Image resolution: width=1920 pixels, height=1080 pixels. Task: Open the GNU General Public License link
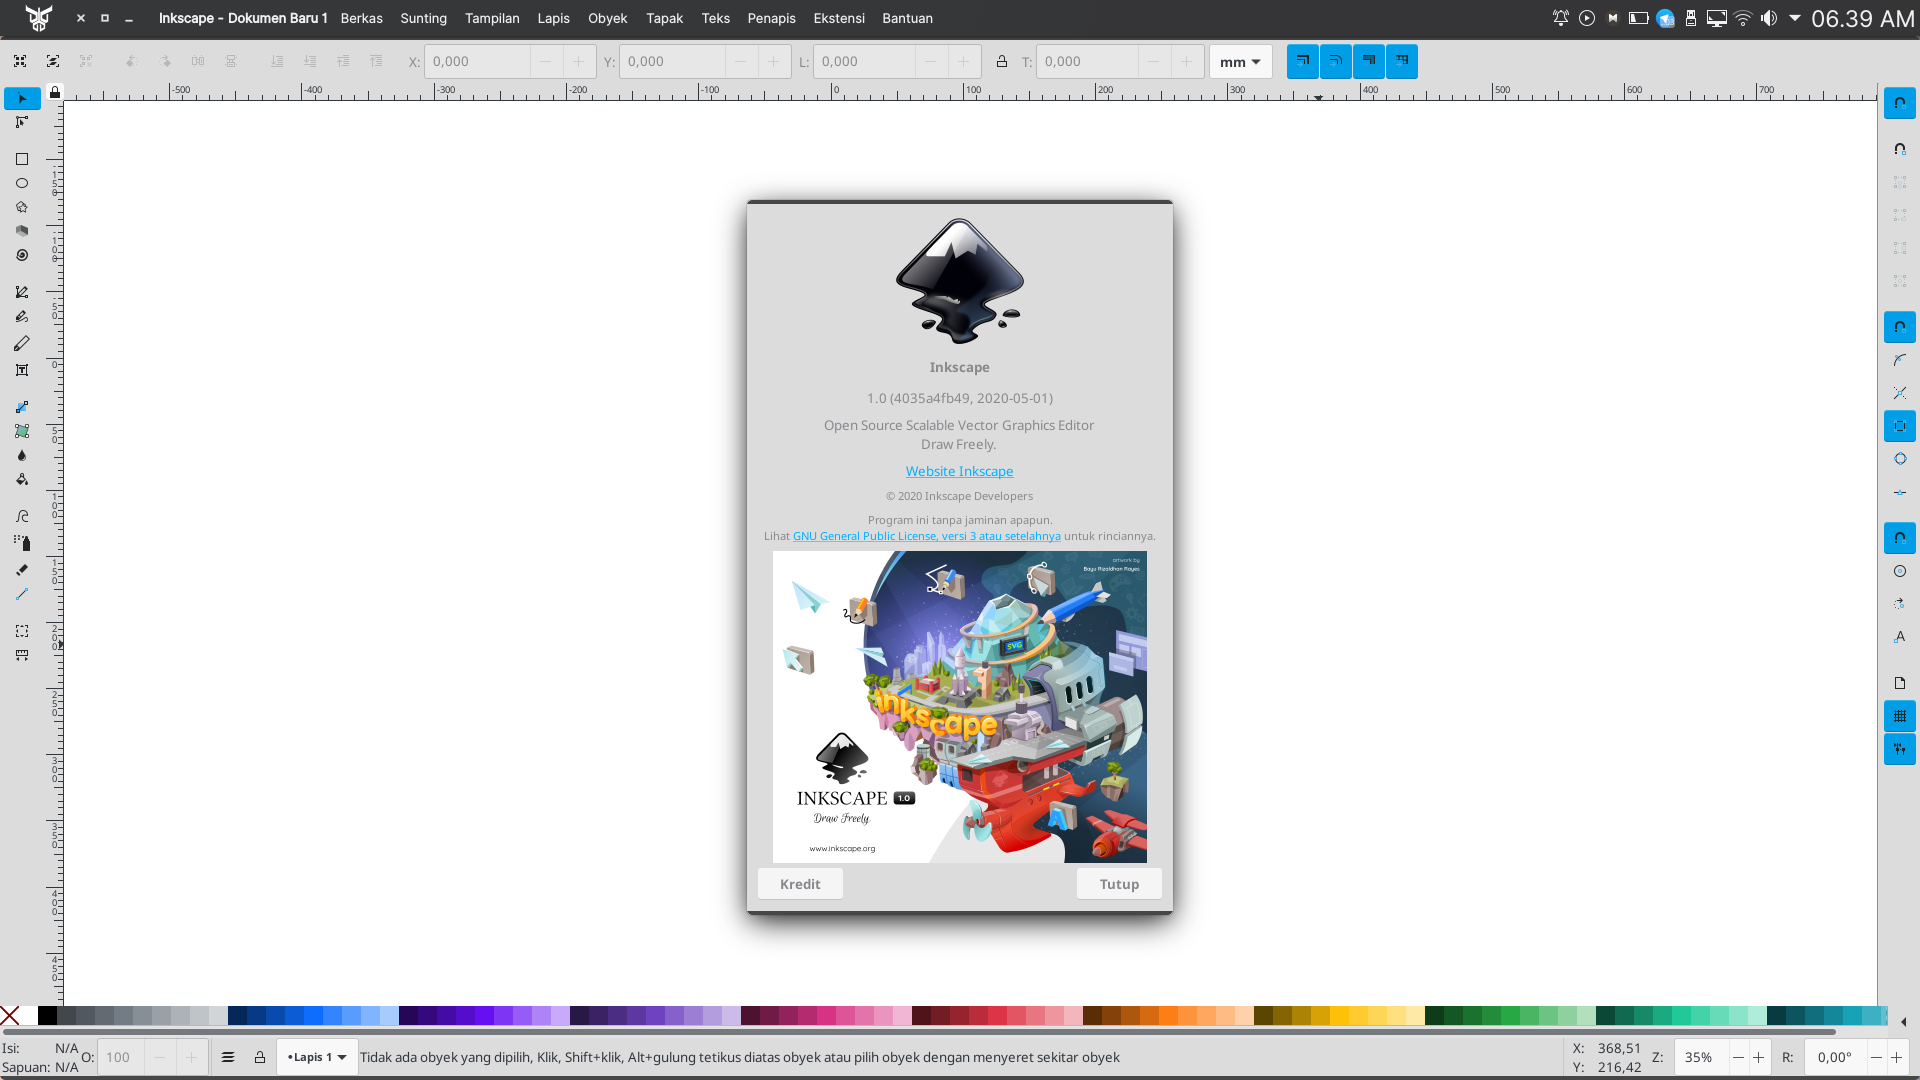click(927, 536)
